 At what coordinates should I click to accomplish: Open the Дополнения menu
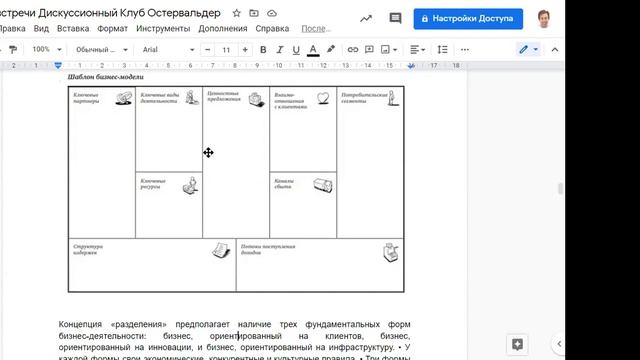tap(223, 29)
